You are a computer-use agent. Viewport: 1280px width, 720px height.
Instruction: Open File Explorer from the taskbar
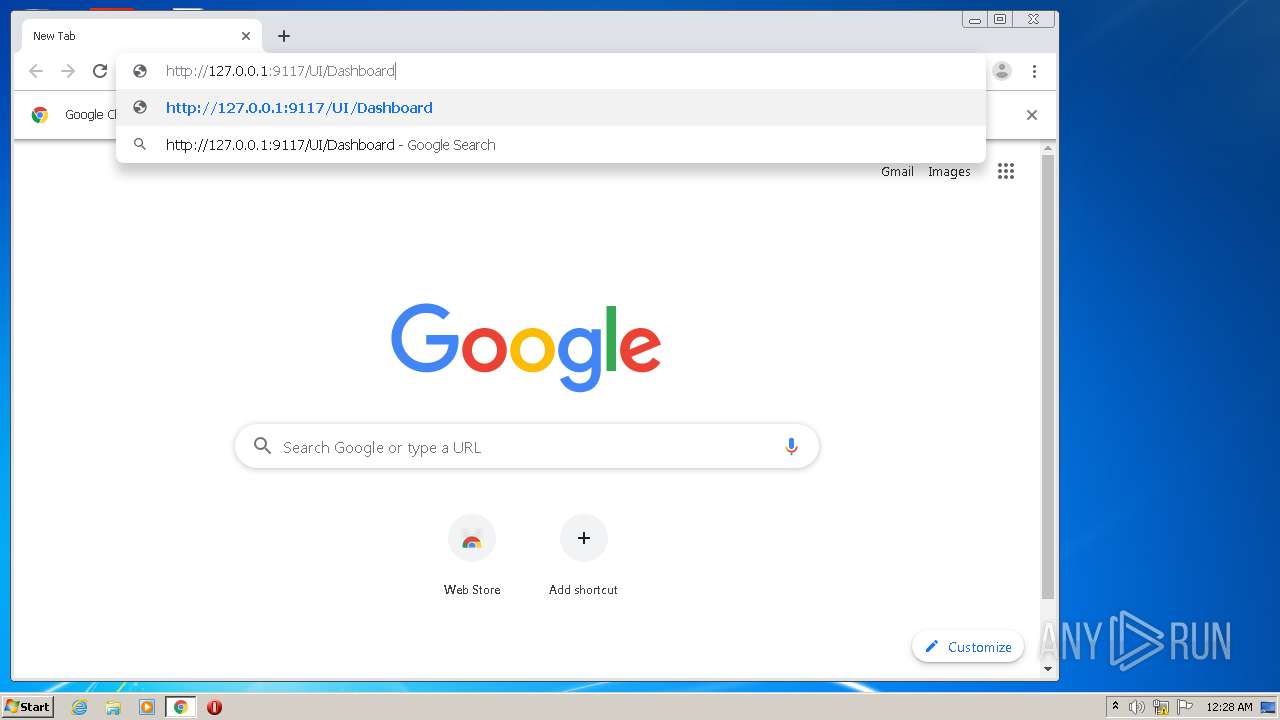point(113,707)
